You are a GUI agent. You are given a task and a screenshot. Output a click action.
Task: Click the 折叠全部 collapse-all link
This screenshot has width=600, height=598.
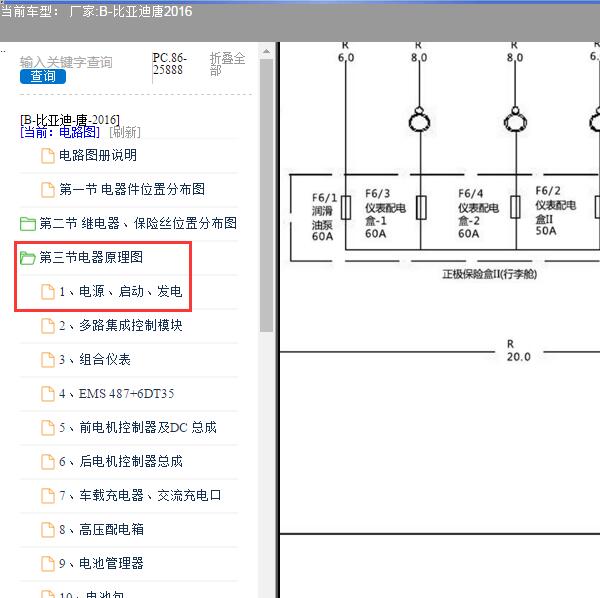(x=227, y=64)
